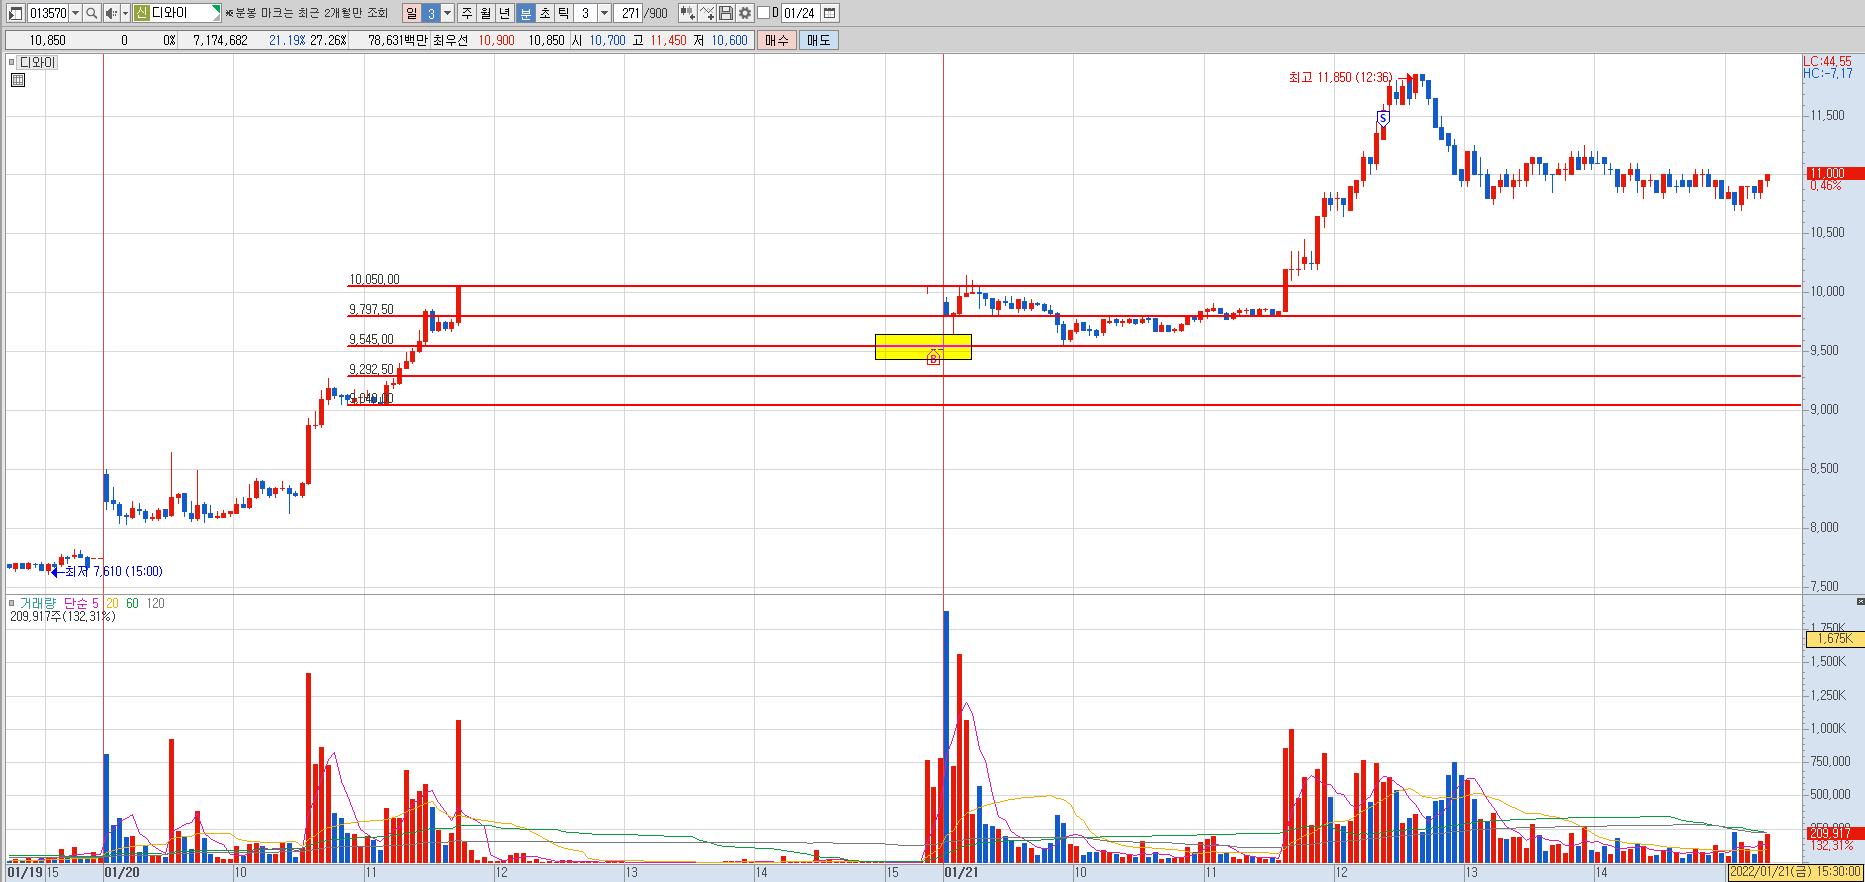This screenshot has width=1865, height=882.
Task: Switch to 년 (yearly) chart
Action: point(505,13)
